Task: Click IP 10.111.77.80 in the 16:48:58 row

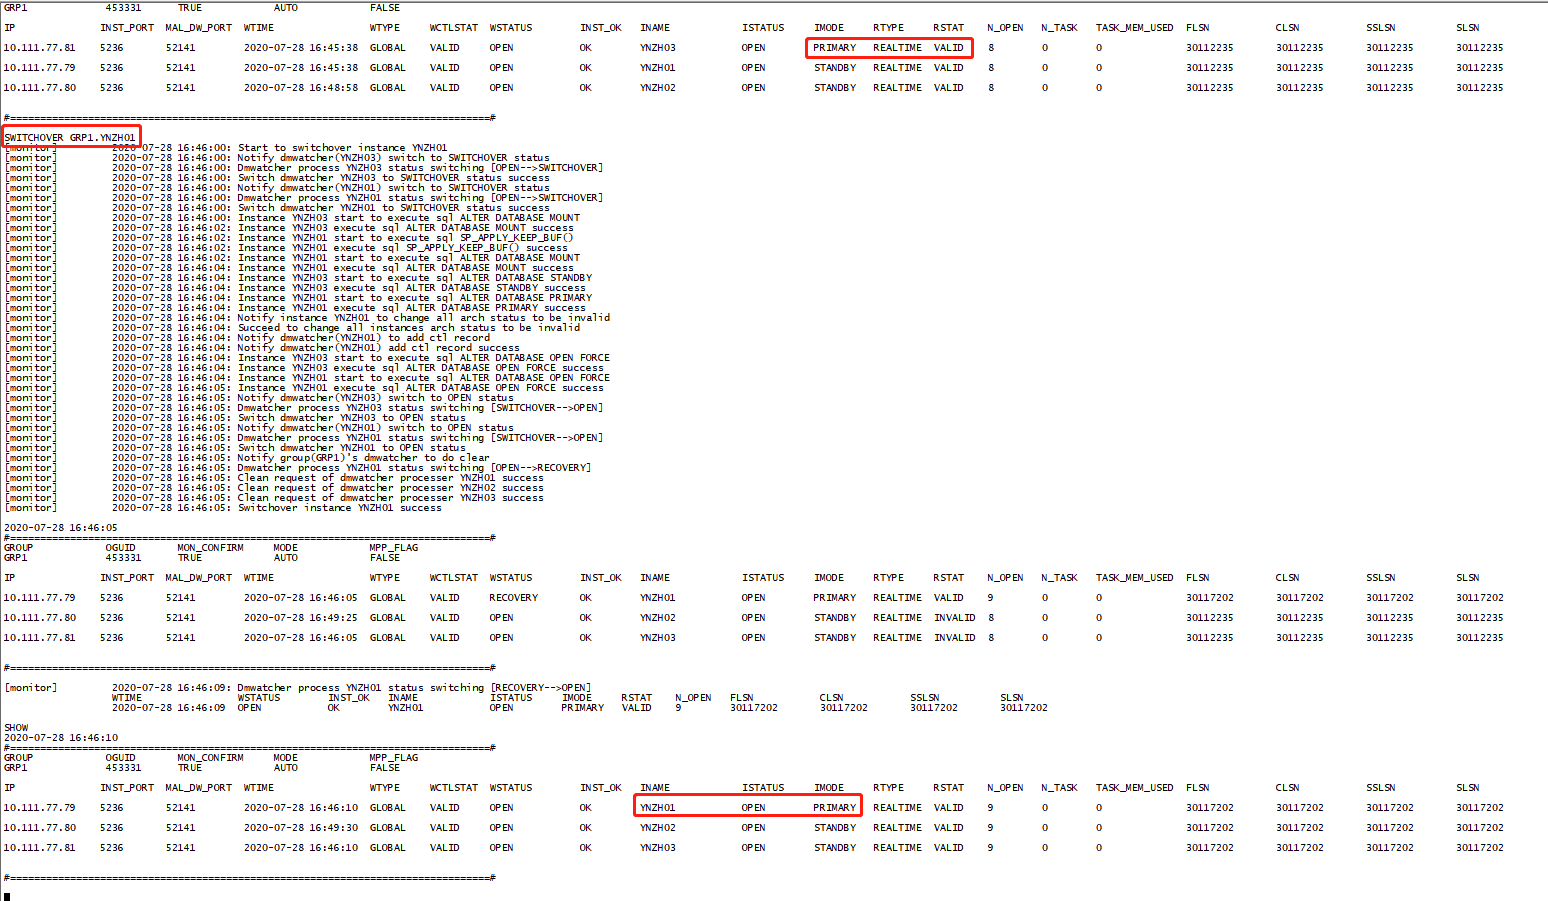Action: [x=39, y=88]
